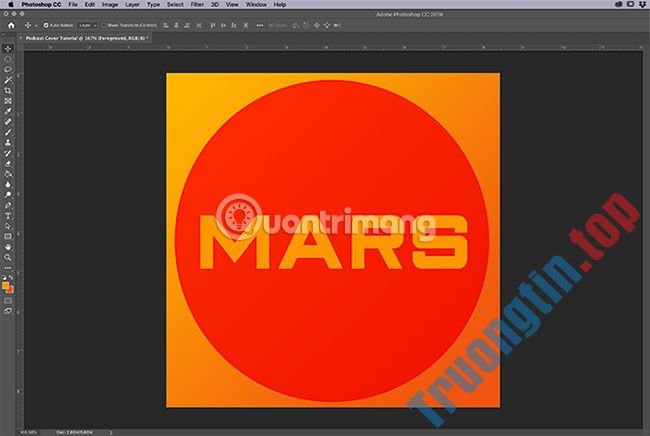
Task: Select the Eraser tool
Action: [x=8, y=163]
